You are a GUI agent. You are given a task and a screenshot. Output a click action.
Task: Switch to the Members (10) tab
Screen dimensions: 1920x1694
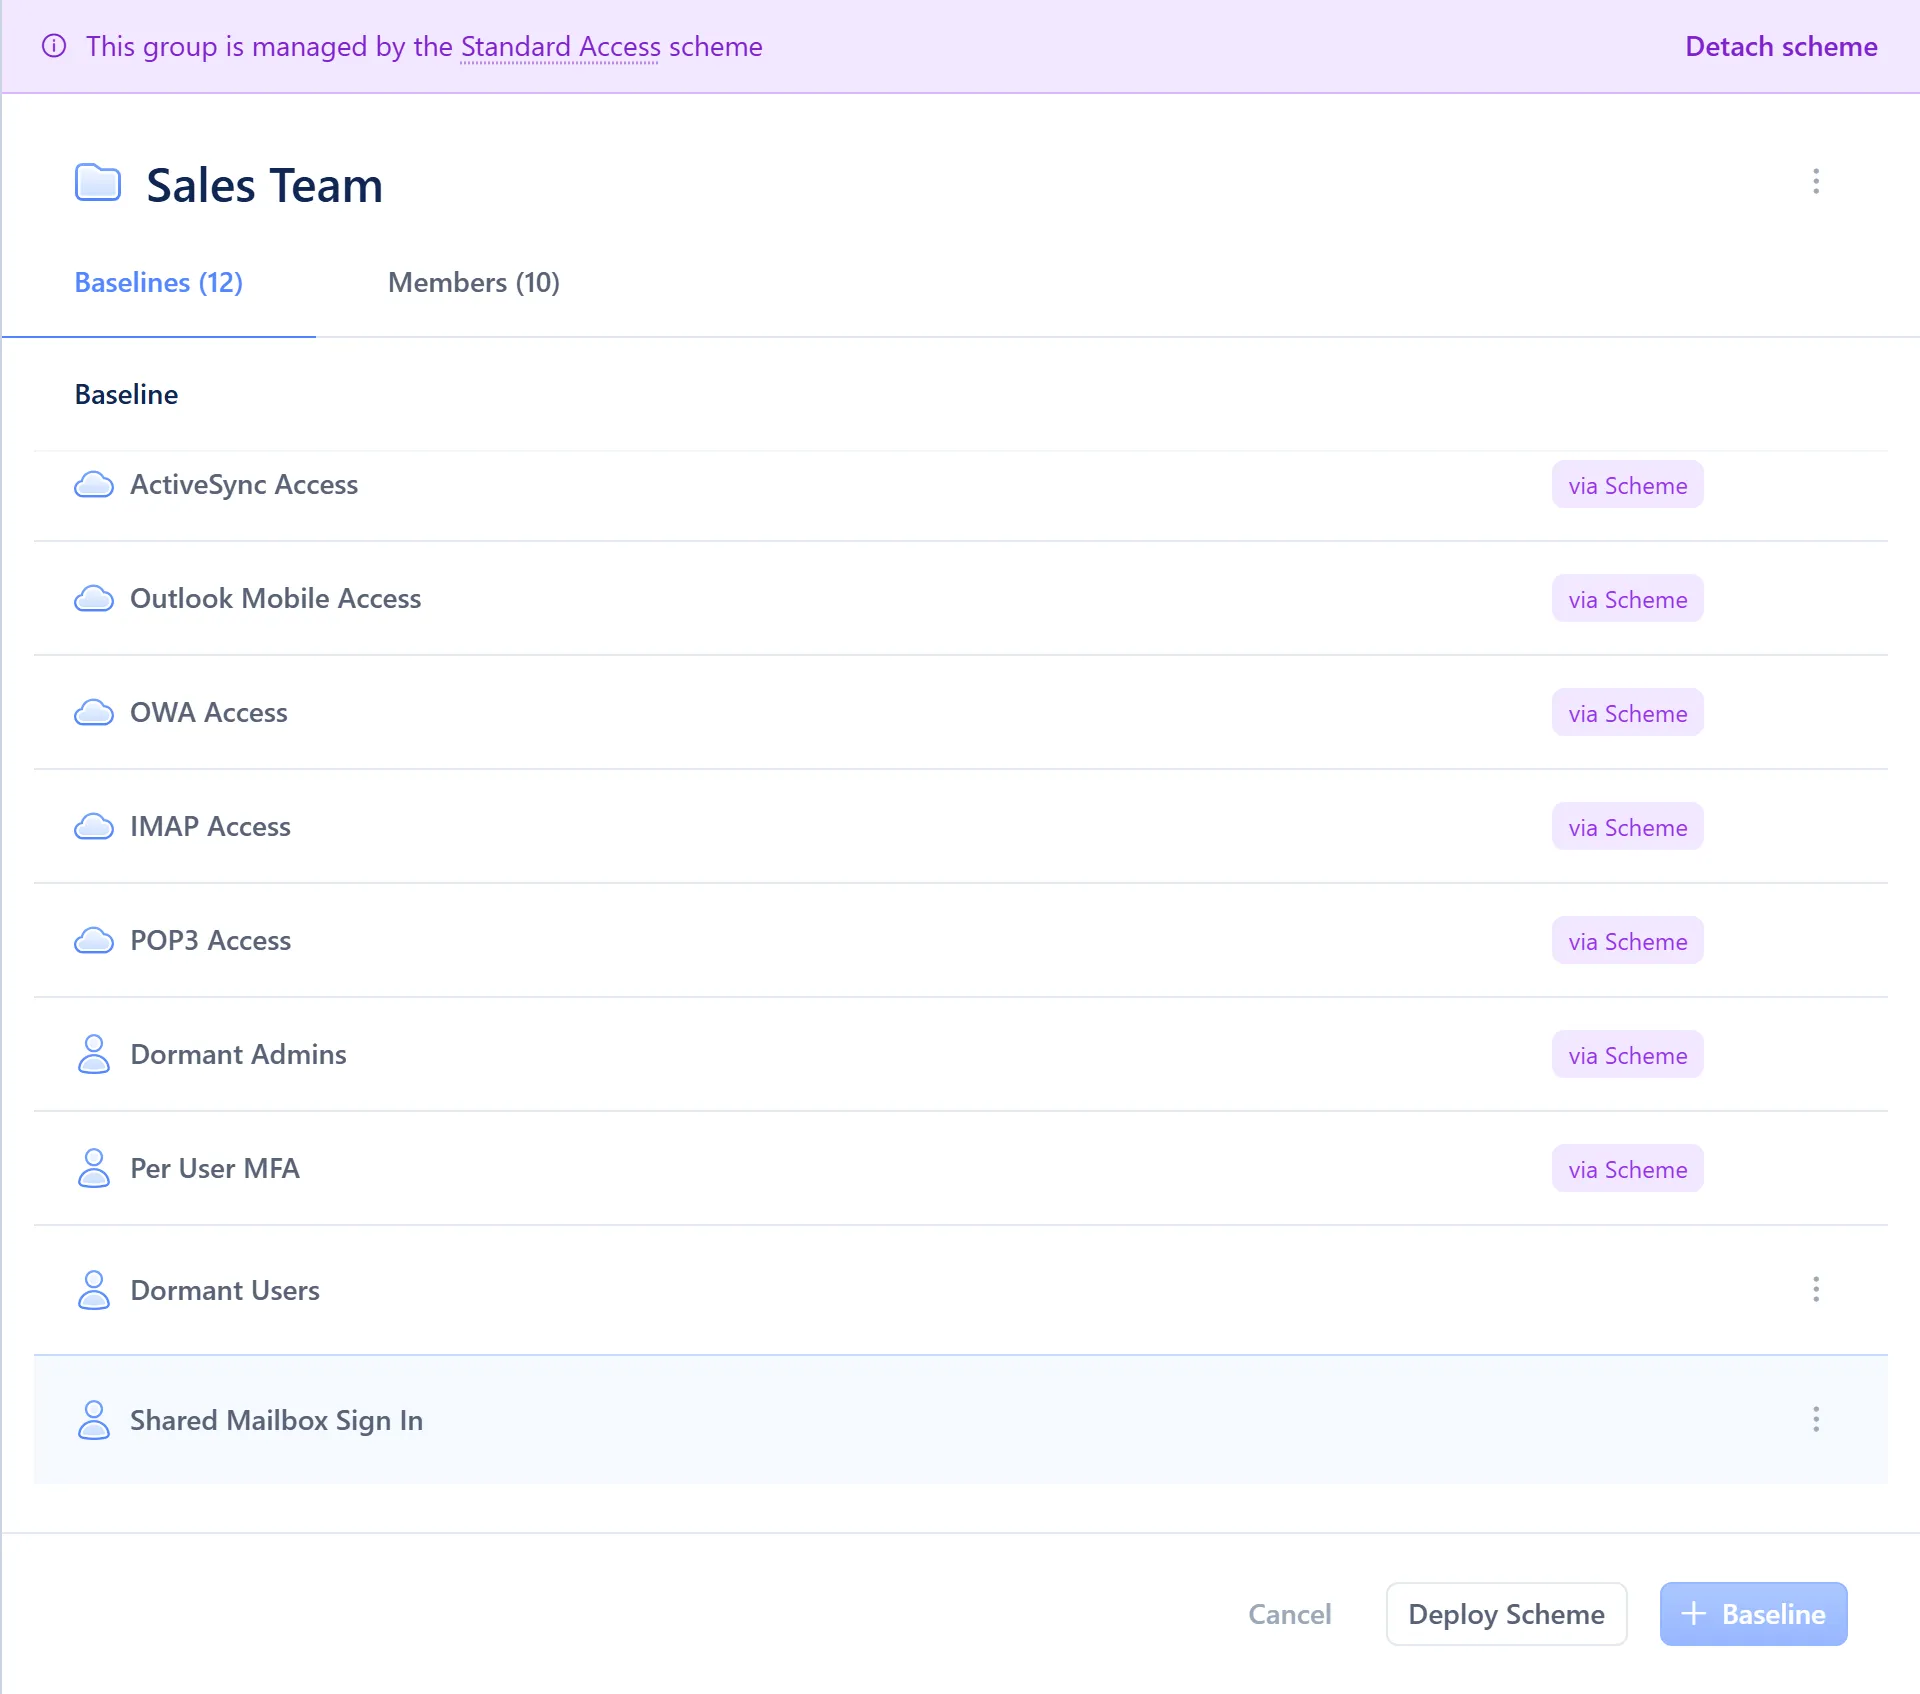pos(474,283)
